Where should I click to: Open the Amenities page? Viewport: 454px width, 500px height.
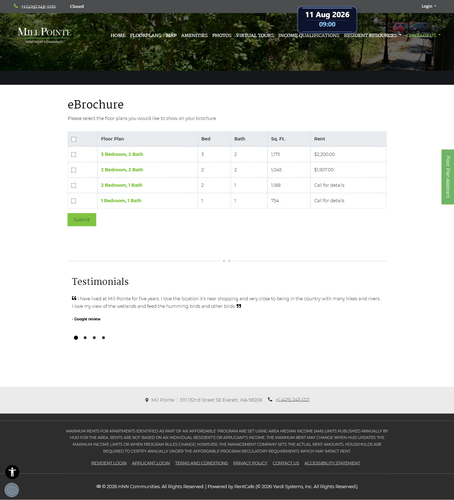(x=194, y=35)
